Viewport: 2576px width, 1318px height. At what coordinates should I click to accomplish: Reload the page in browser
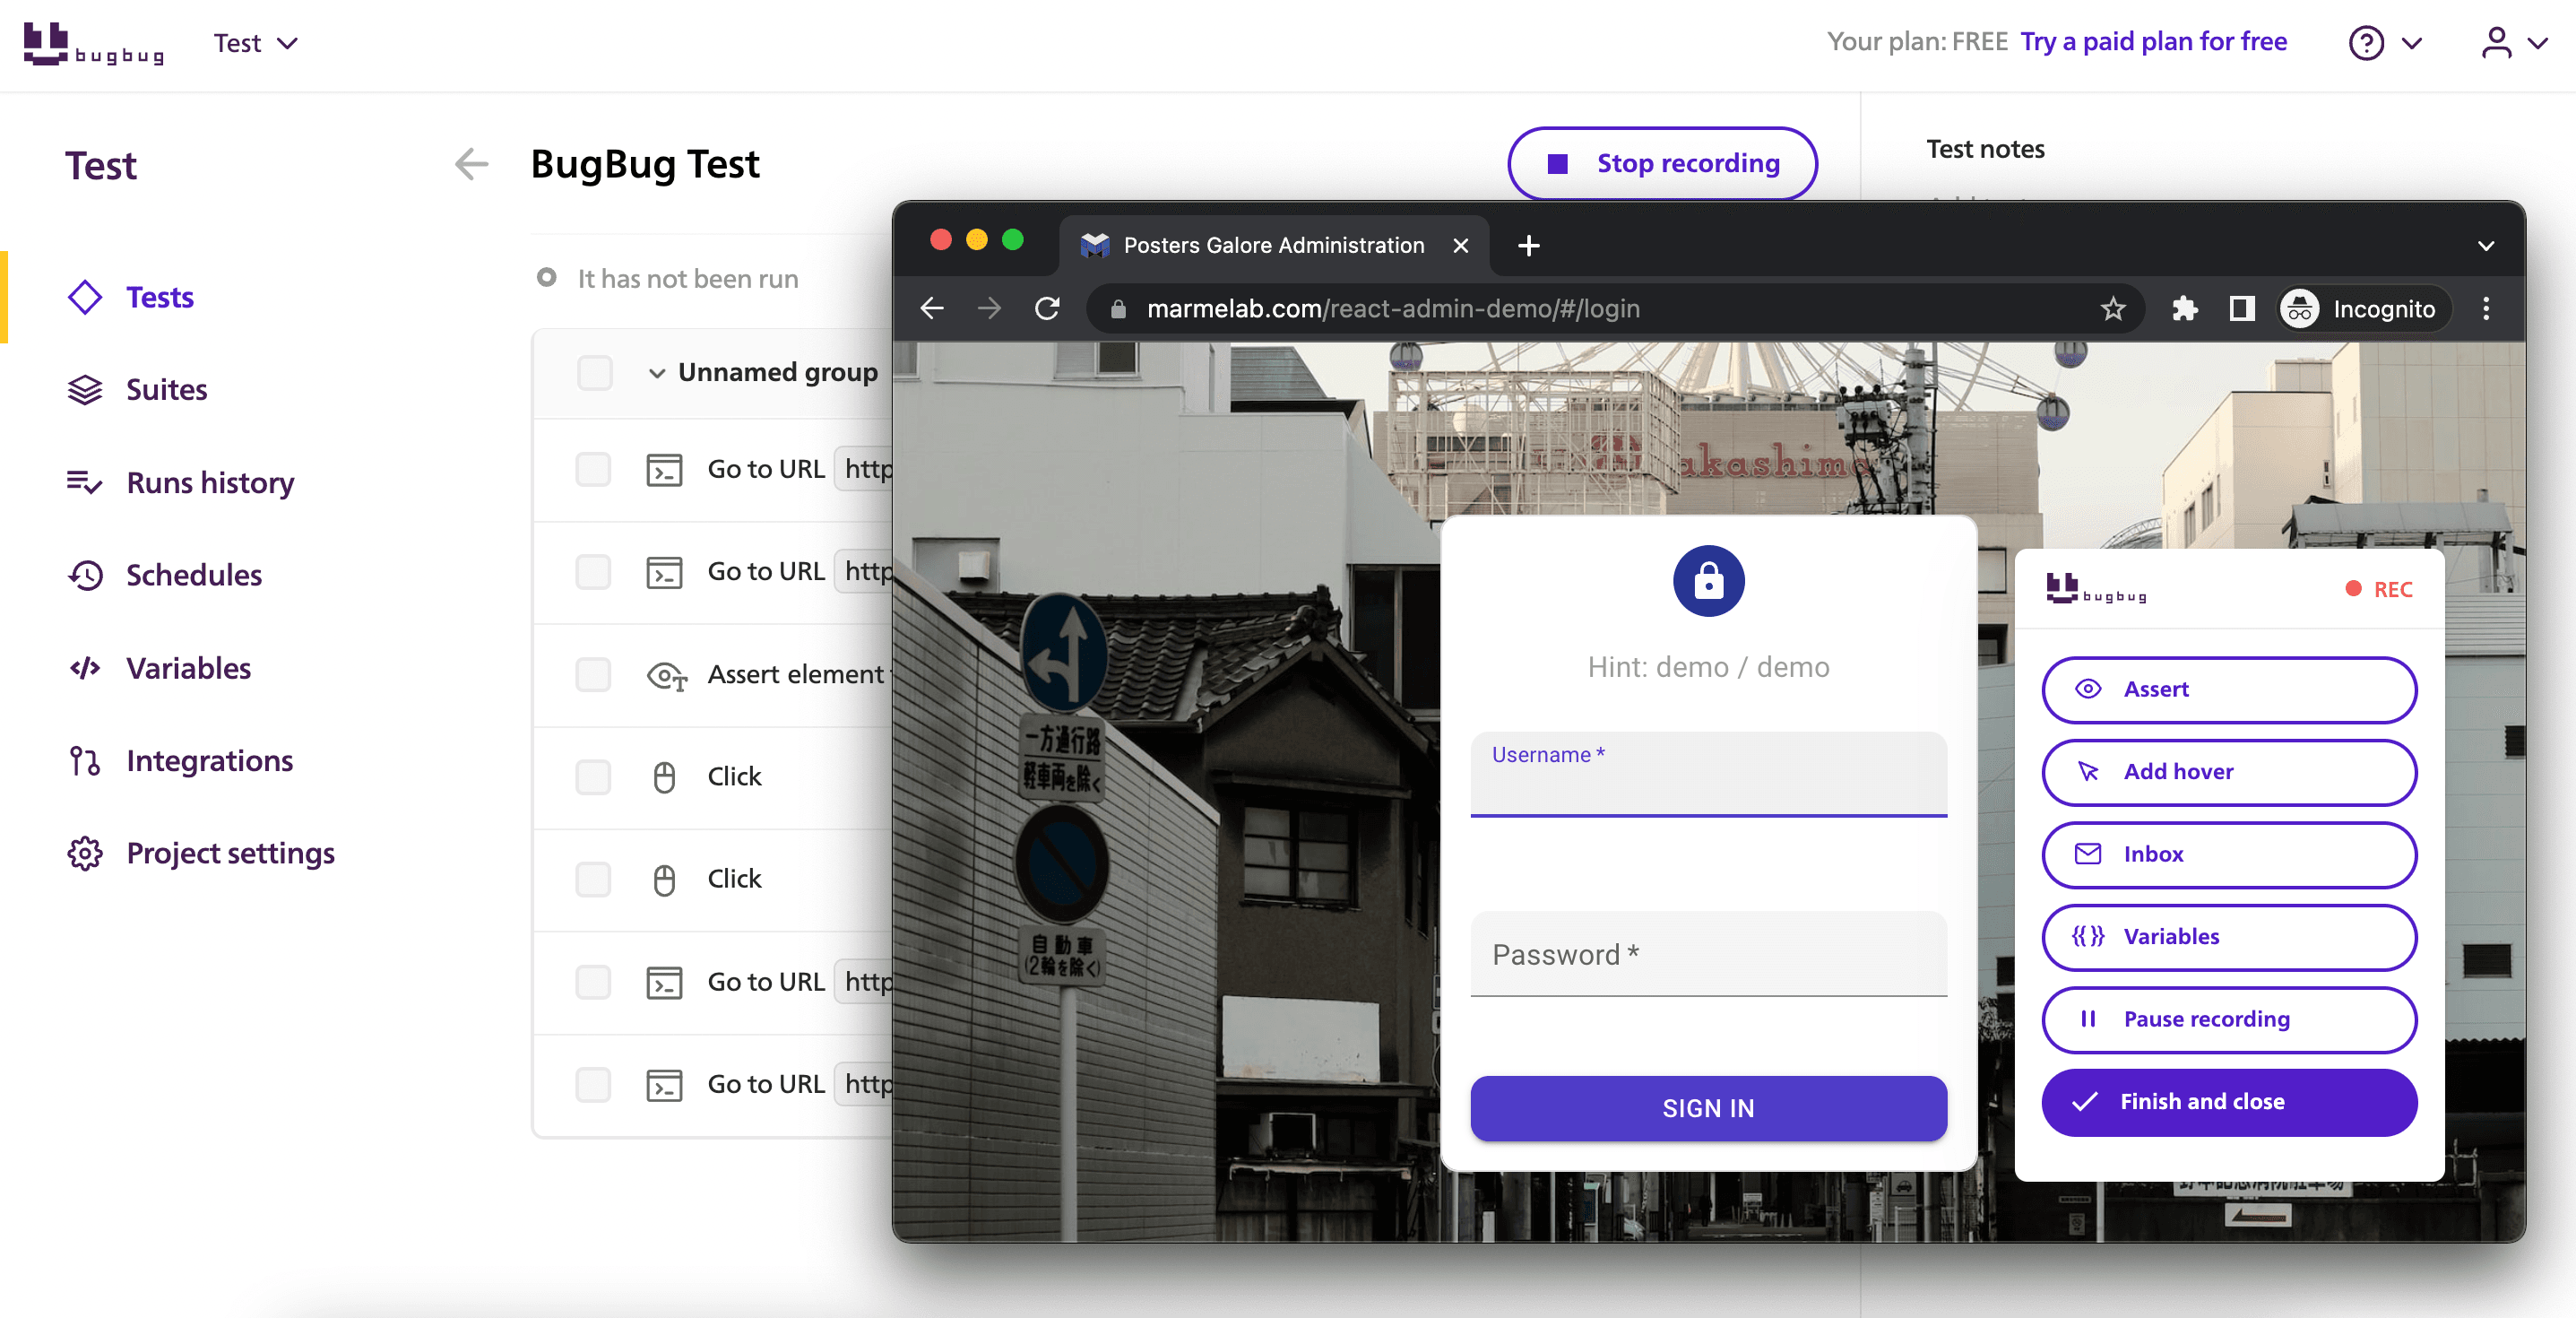pyautogui.click(x=1047, y=308)
